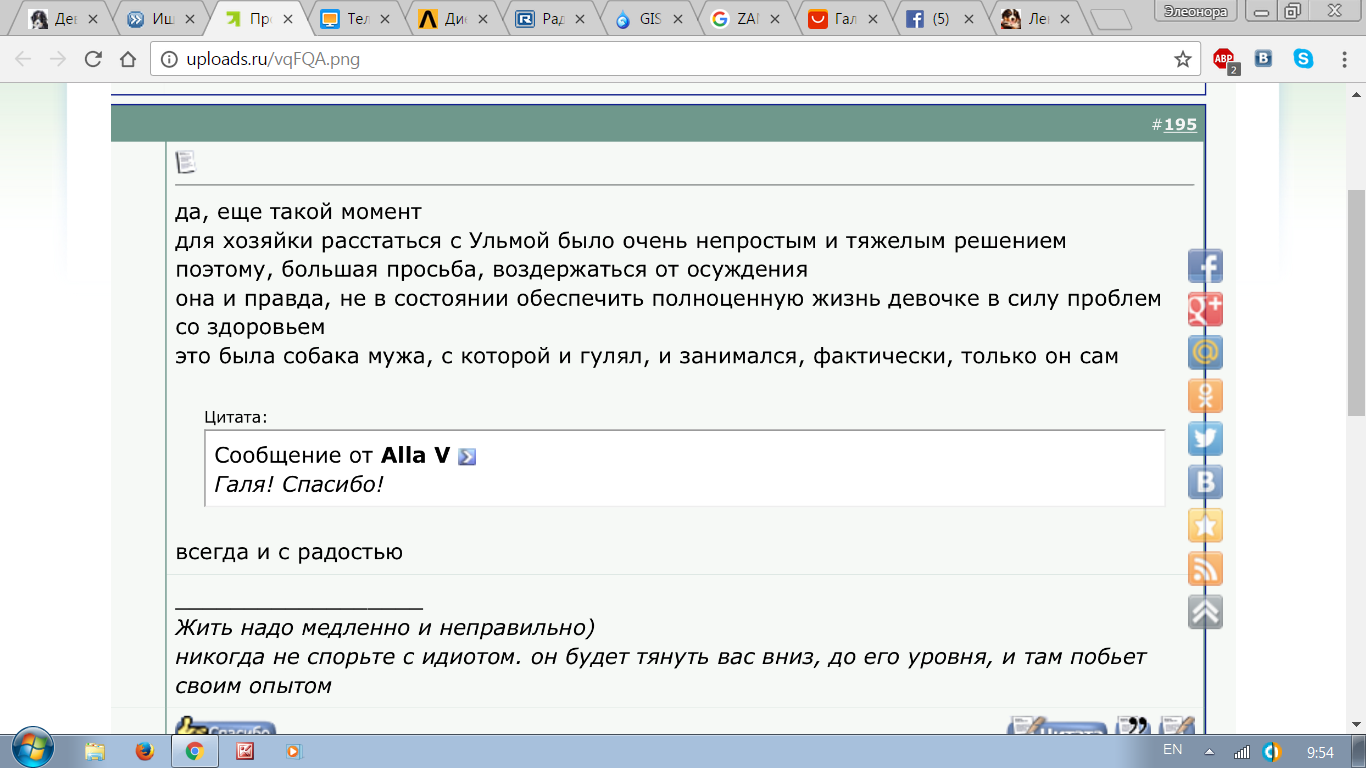This screenshot has height=768, width=1366.
Task: Open the 9:54 taskbar clock
Action: (x=1321, y=751)
